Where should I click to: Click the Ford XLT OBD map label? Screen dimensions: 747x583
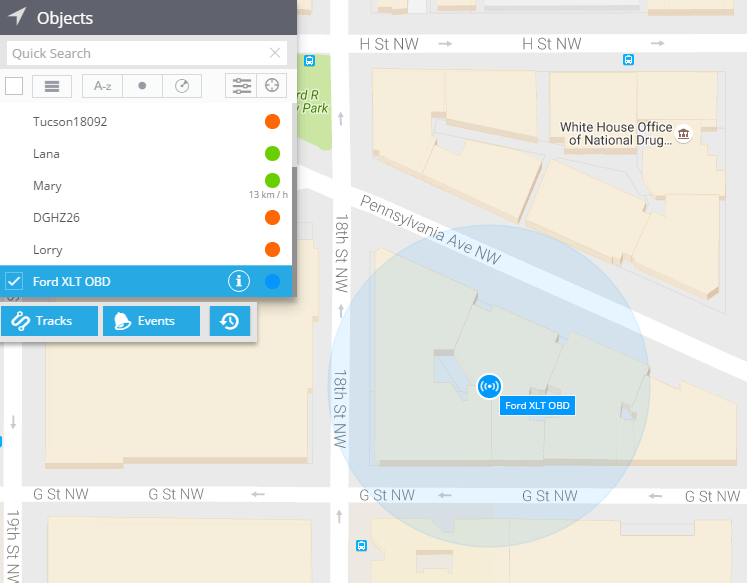click(x=537, y=406)
